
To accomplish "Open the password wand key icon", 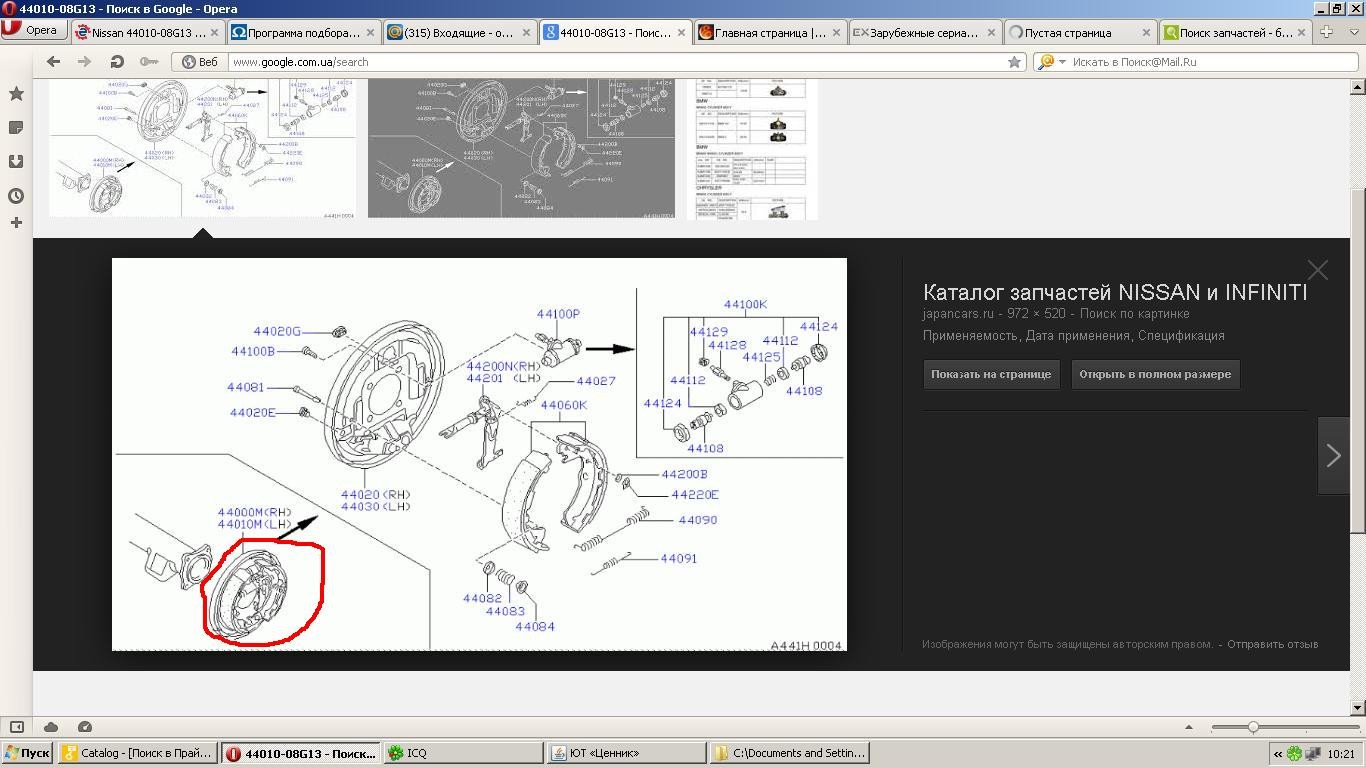I will [148, 62].
